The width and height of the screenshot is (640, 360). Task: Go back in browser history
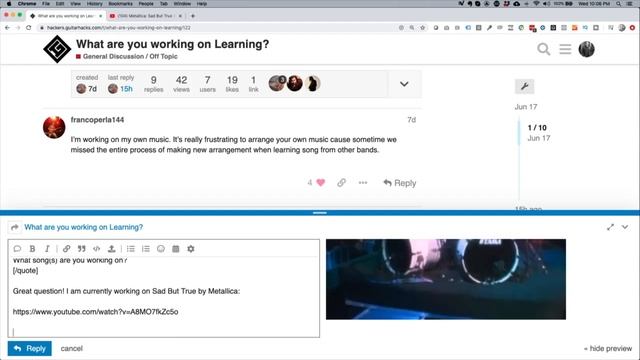click(7, 28)
